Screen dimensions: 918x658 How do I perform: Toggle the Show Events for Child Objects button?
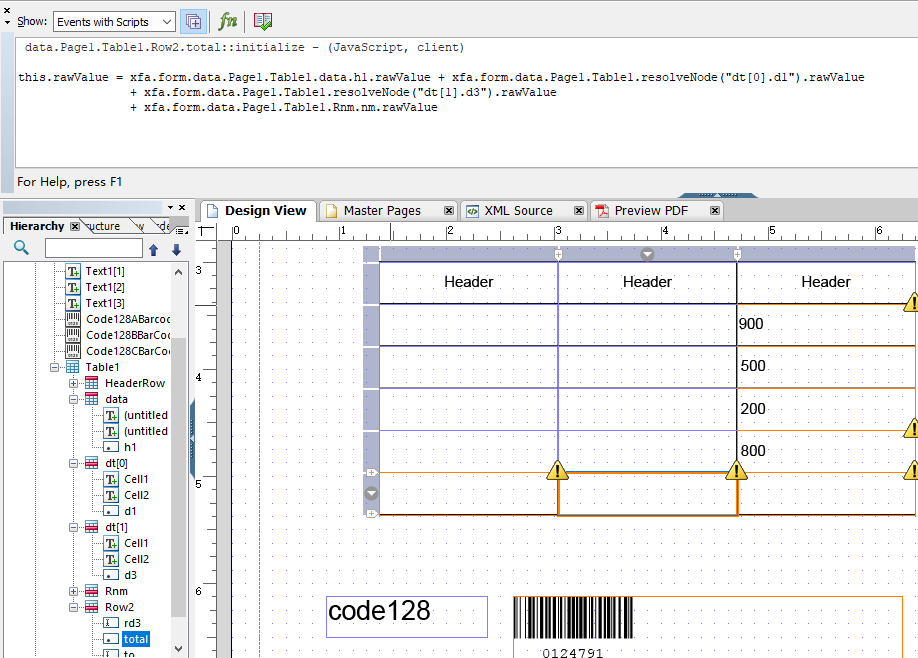[x=194, y=21]
